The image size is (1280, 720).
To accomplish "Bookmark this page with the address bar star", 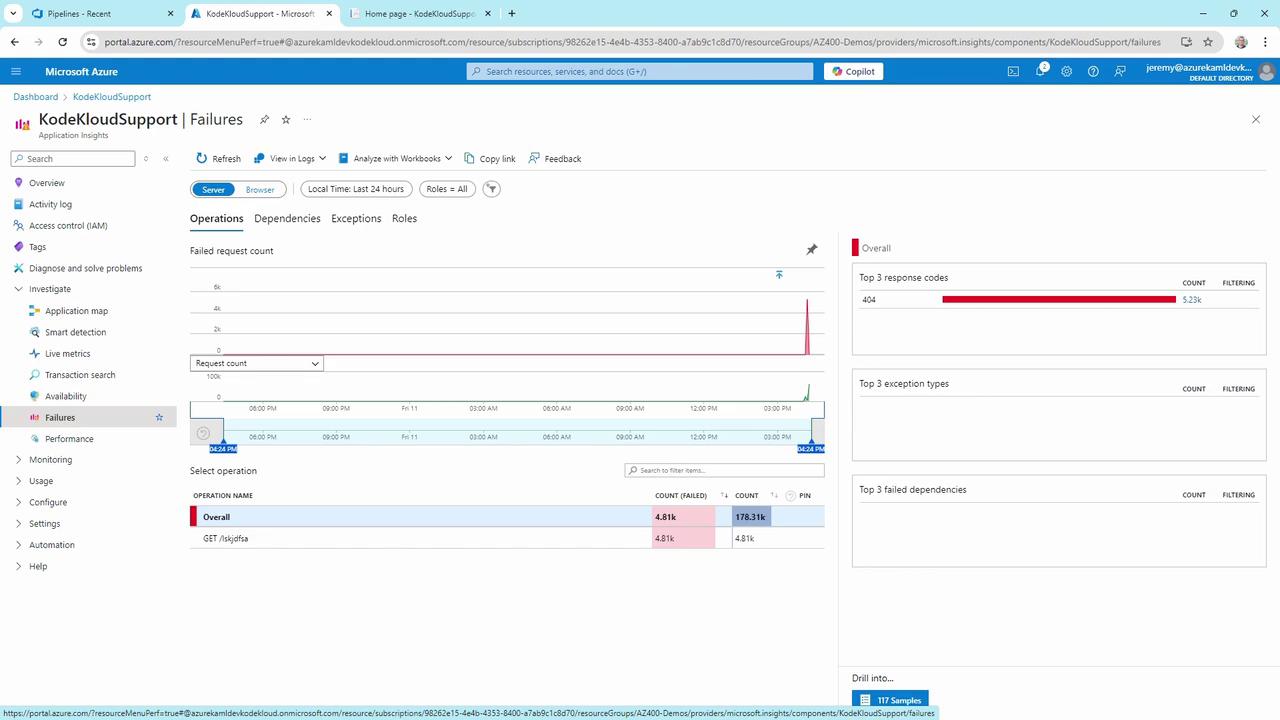I will pos(1208,42).
